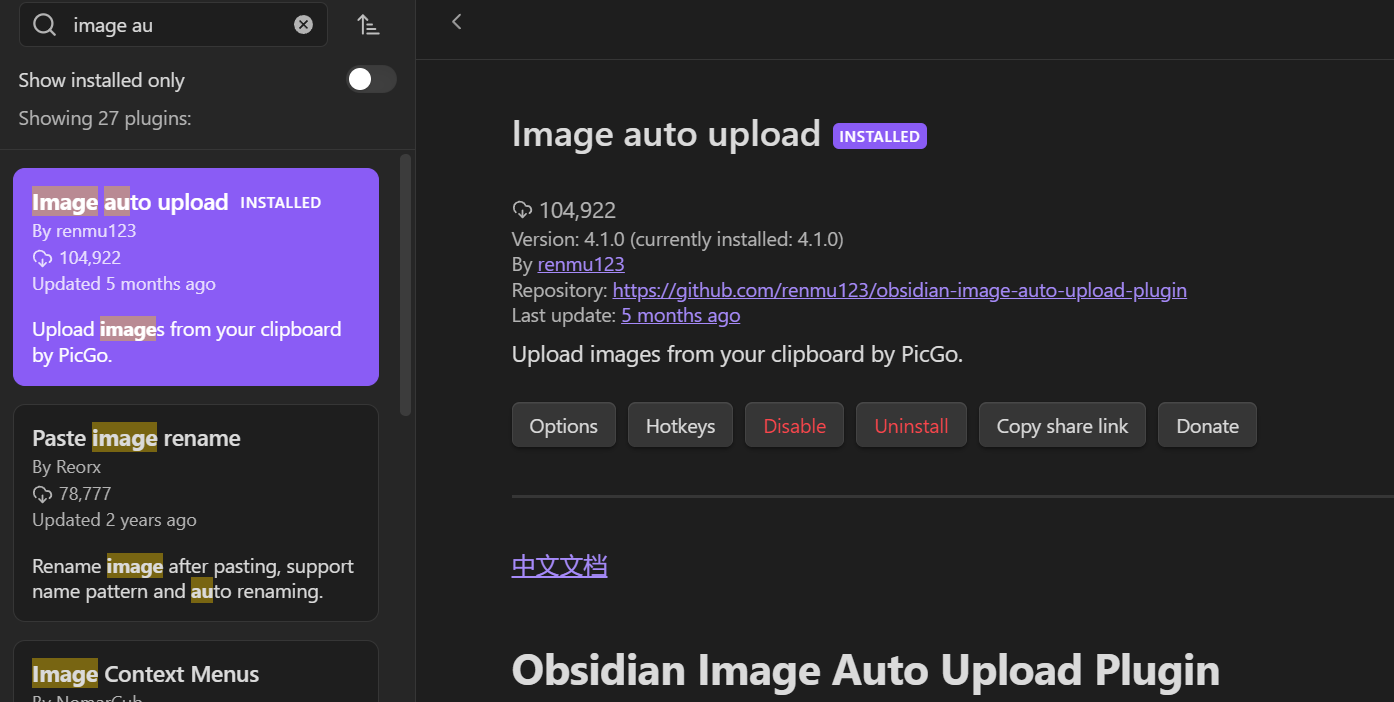Viewport: 1394px width, 702px height.
Task: Open the 中文文档 documentation link
Action: tap(559, 566)
